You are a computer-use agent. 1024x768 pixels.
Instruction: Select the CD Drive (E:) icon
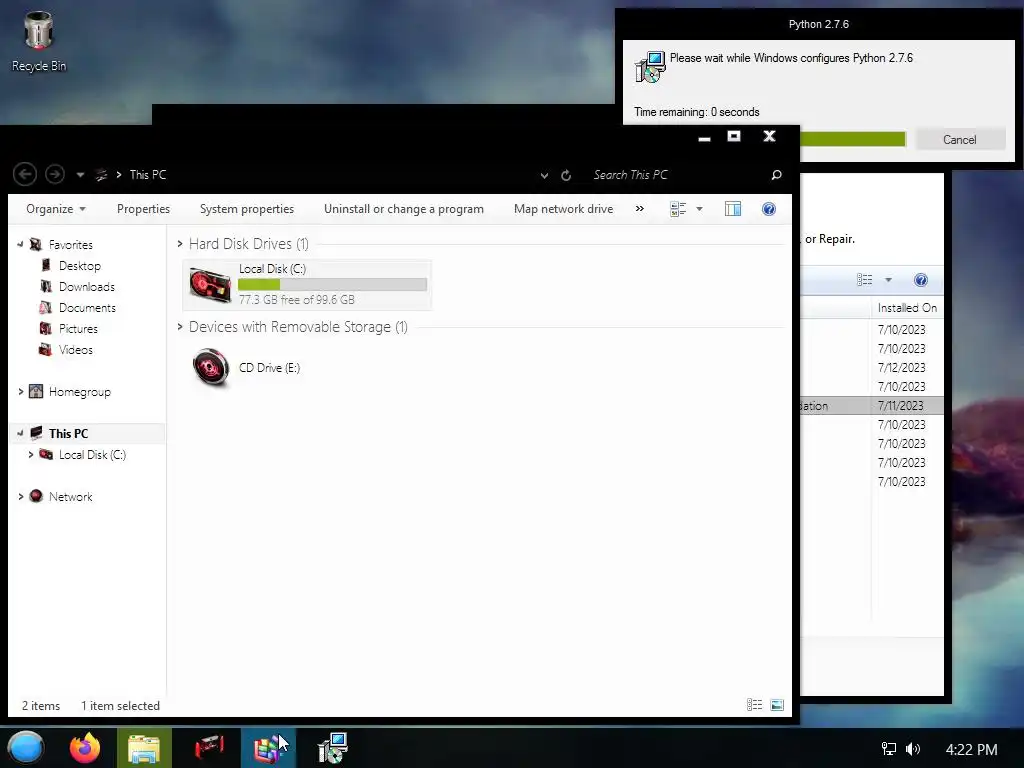[x=210, y=368]
